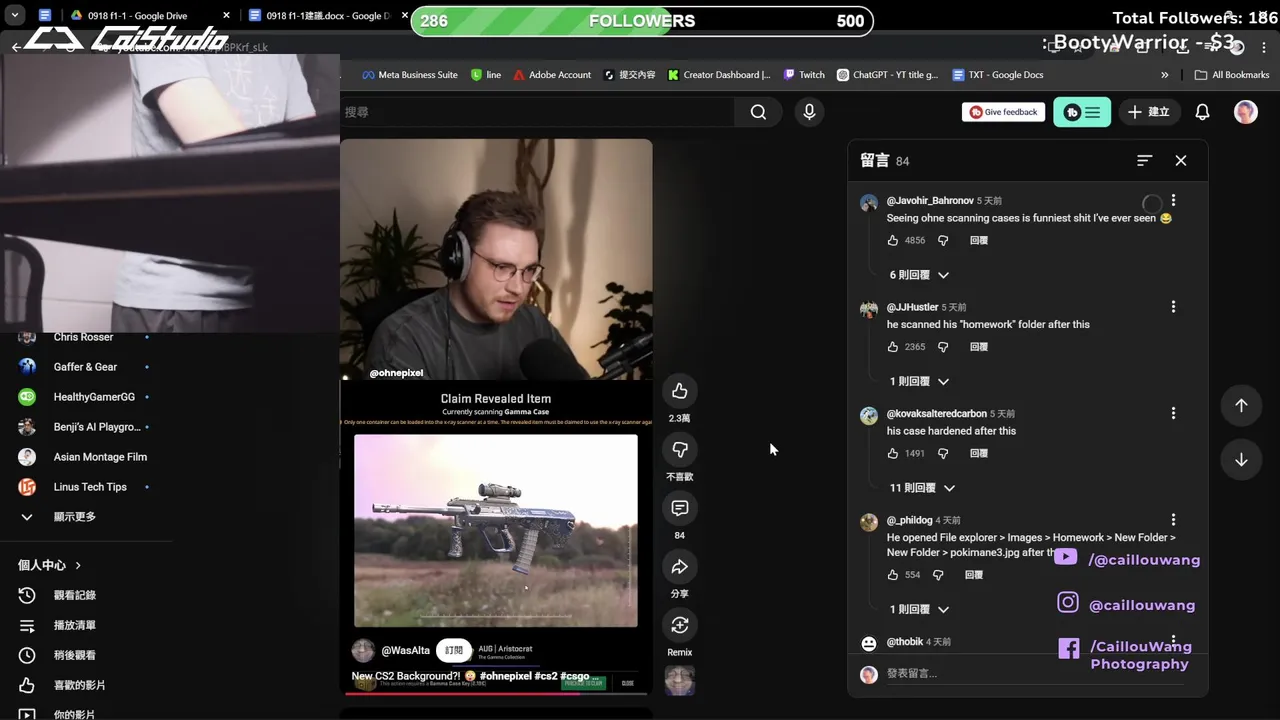
Task: Like @kovaksalteredcarbon's comment
Action: tap(893, 453)
